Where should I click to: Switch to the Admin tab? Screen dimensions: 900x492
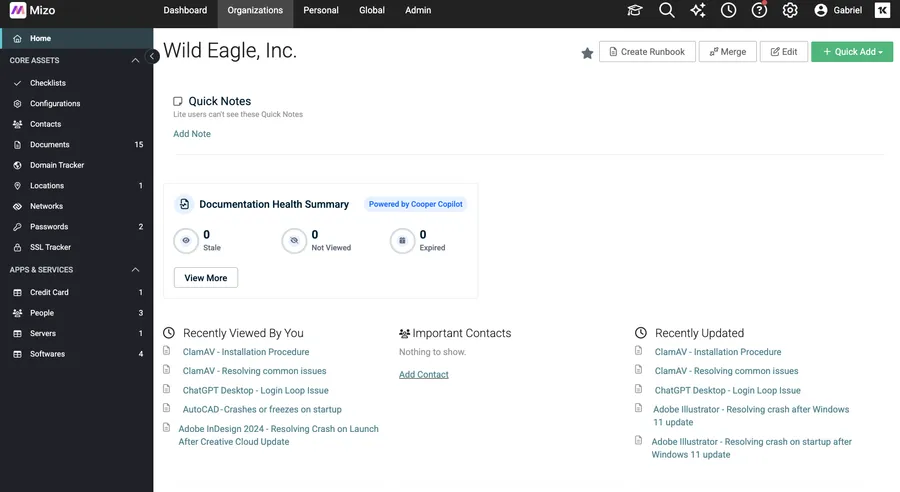[x=418, y=10]
